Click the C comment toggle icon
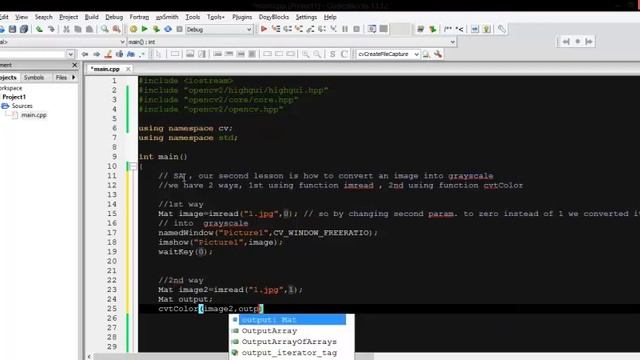The width and height of the screenshot is (640, 360). click(x=344, y=54)
